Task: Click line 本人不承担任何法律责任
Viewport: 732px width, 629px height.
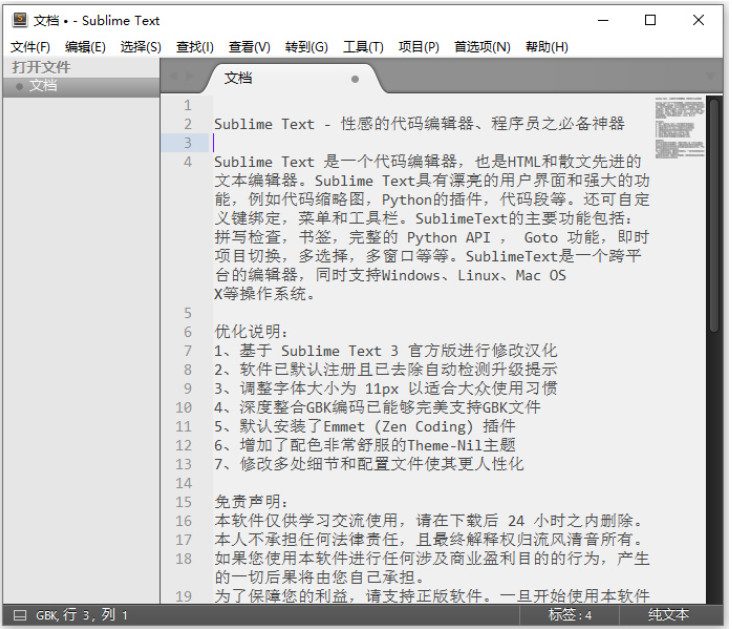Action: (x=429, y=540)
